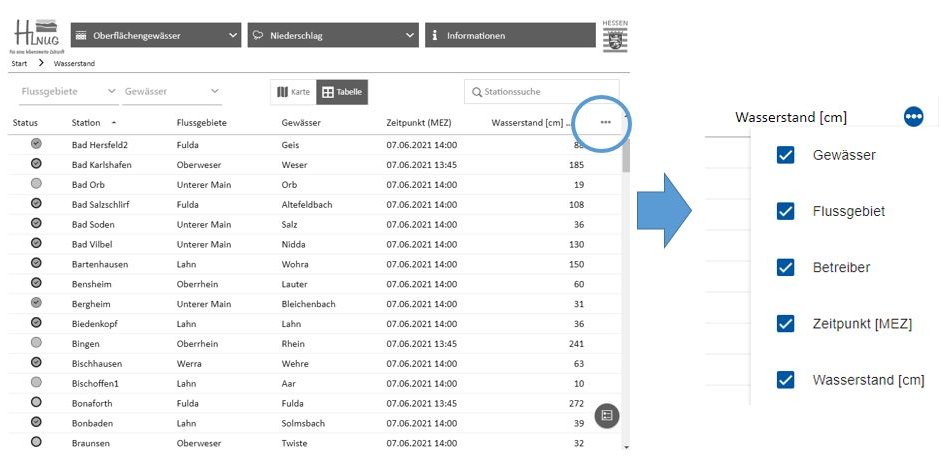Switch to the Karte view

pyautogui.click(x=294, y=92)
